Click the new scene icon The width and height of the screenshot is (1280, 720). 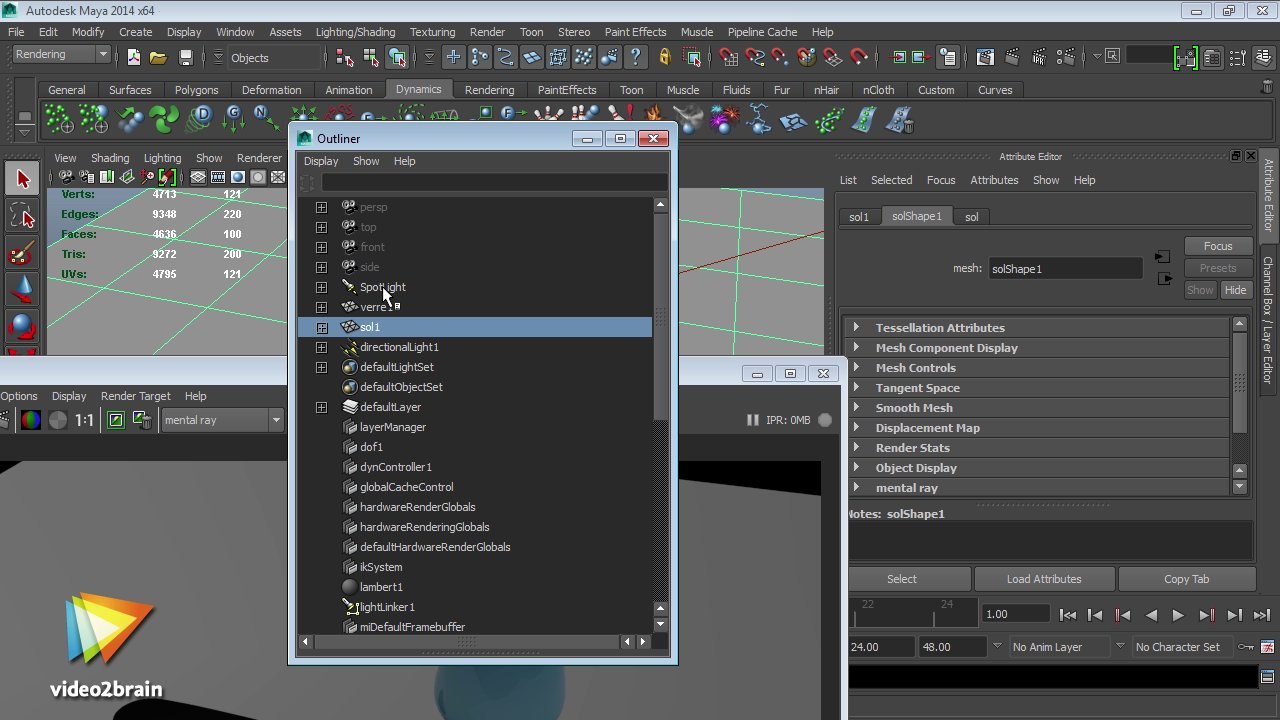click(133, 57)
